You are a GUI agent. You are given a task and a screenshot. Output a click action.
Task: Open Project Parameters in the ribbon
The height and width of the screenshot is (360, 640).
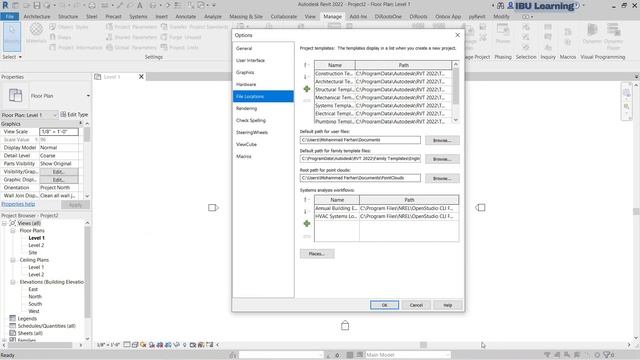[x=131, y=27]
